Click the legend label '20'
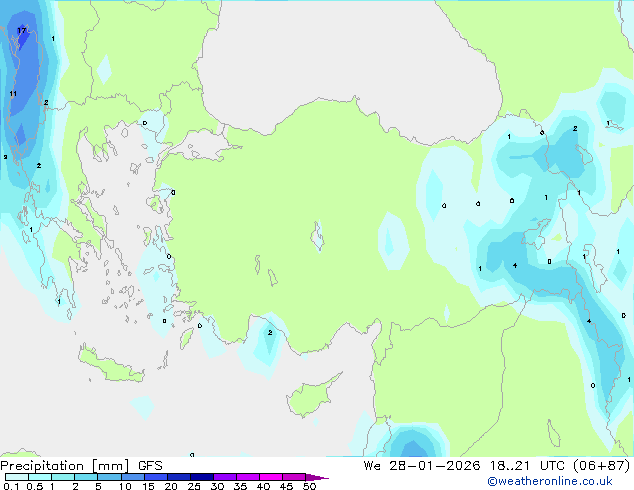The width and height of the screenshot is (634, 490). tap(171, 486)
